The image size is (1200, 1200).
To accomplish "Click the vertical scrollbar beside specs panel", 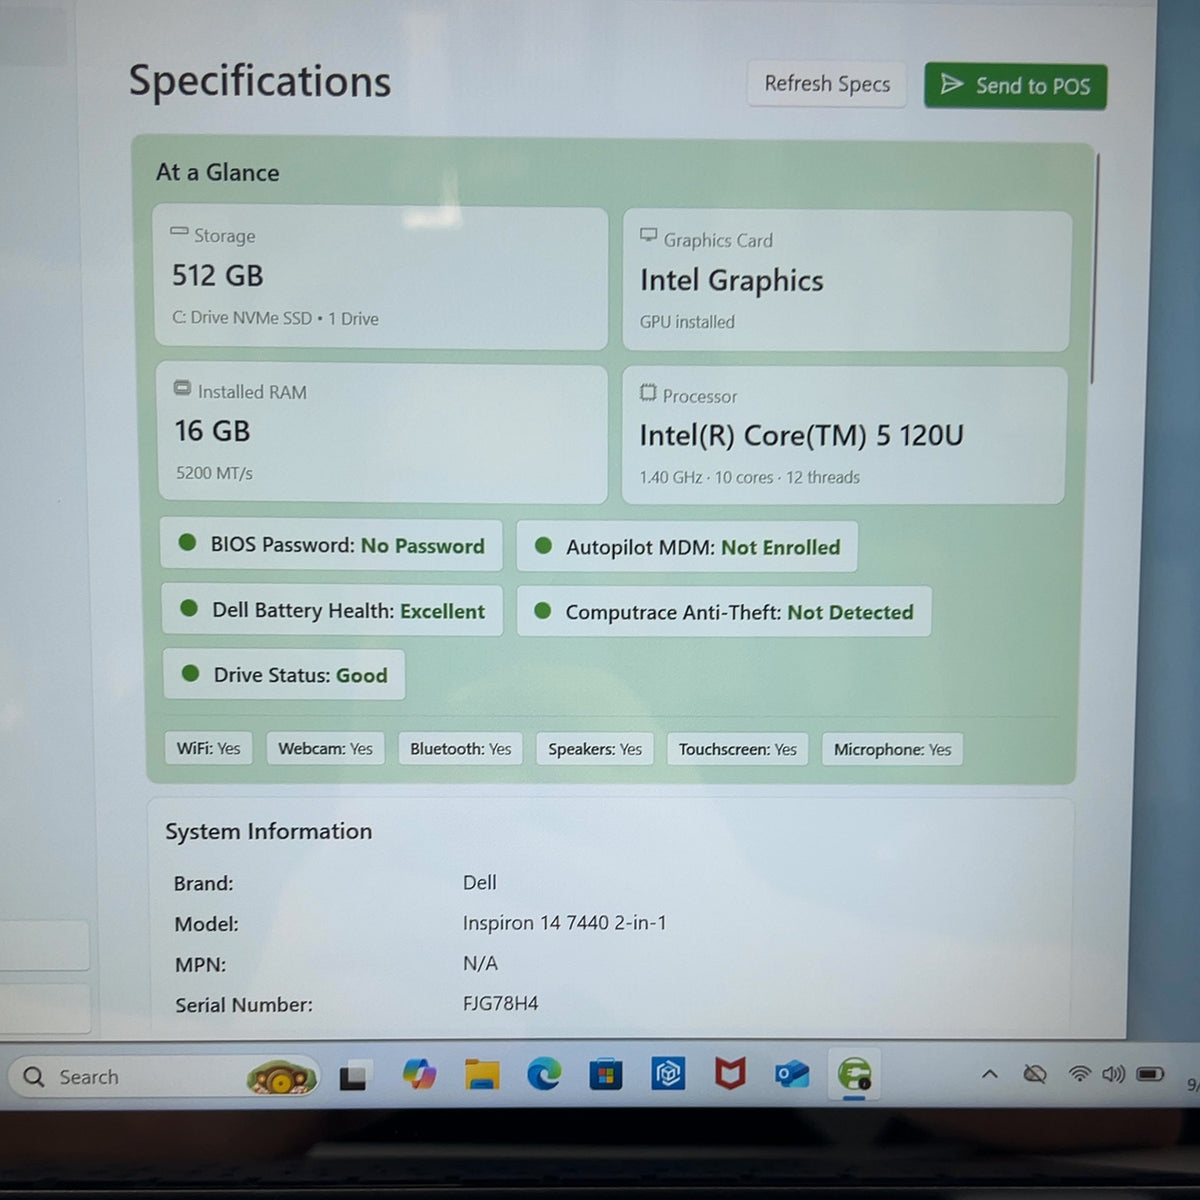I will [x=1095, y=267].
